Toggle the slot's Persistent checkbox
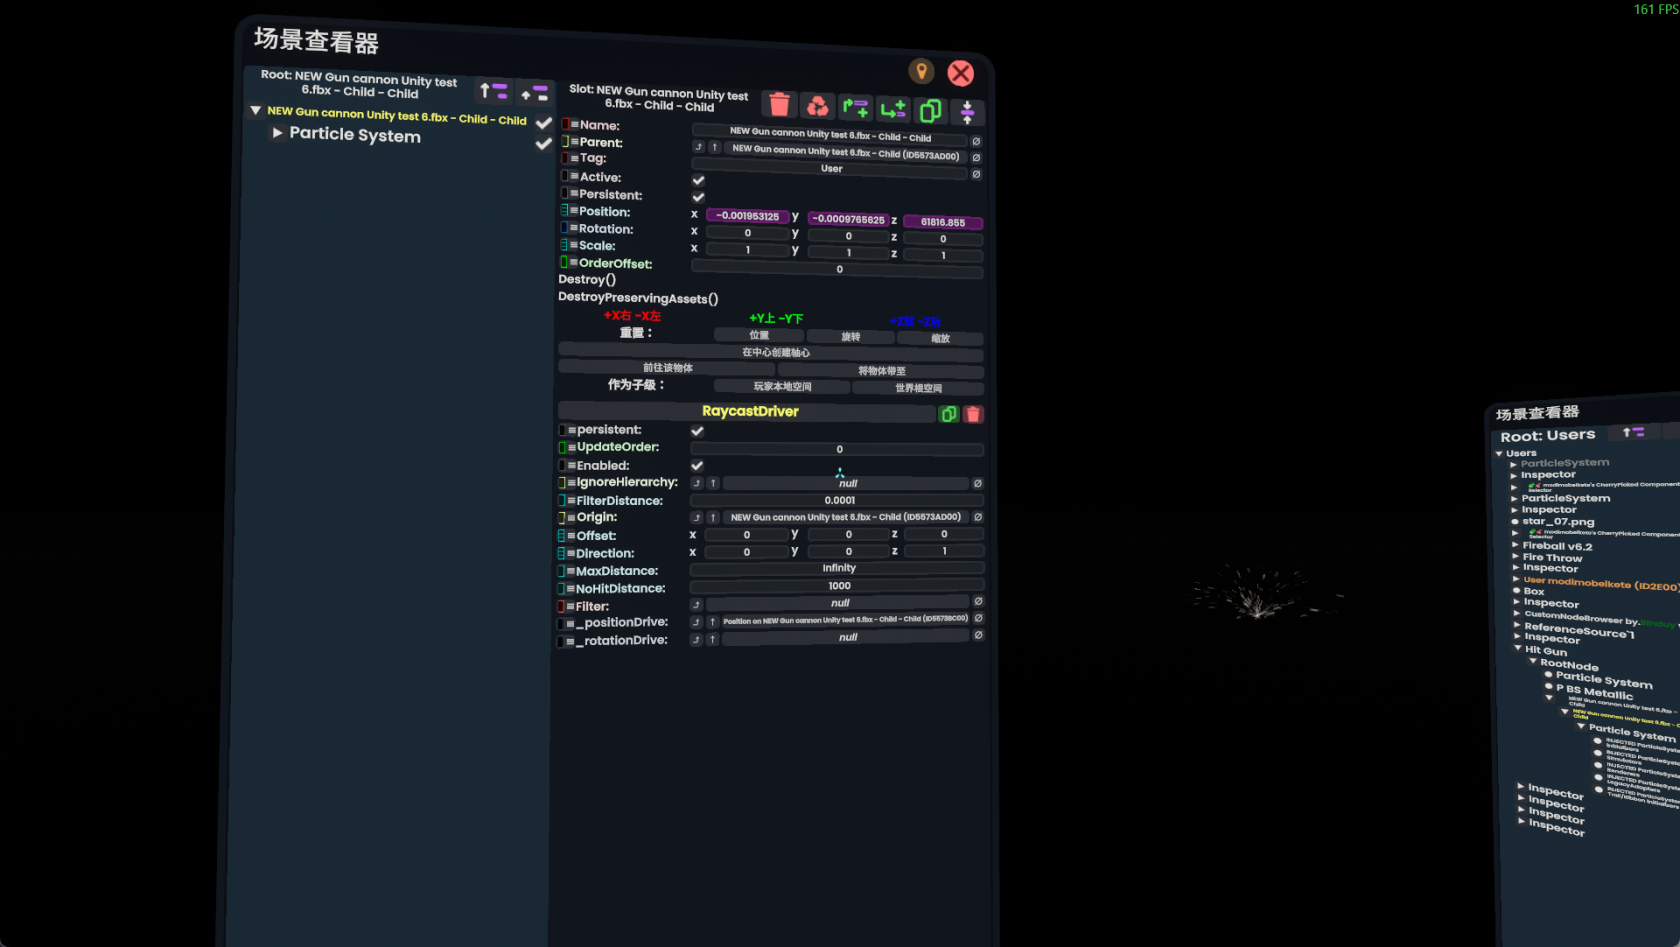The height and width of the screenshot is (947, 1680). 698,197
